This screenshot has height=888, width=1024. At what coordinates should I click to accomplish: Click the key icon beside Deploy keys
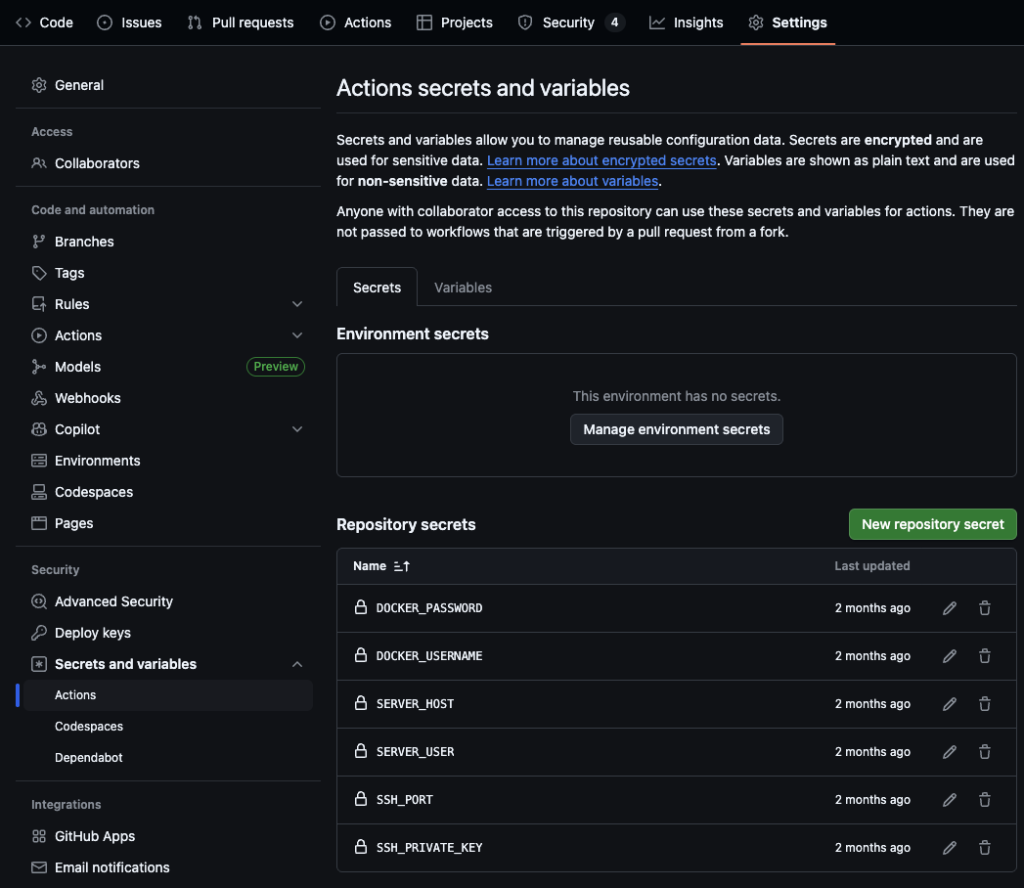point(39,633)
